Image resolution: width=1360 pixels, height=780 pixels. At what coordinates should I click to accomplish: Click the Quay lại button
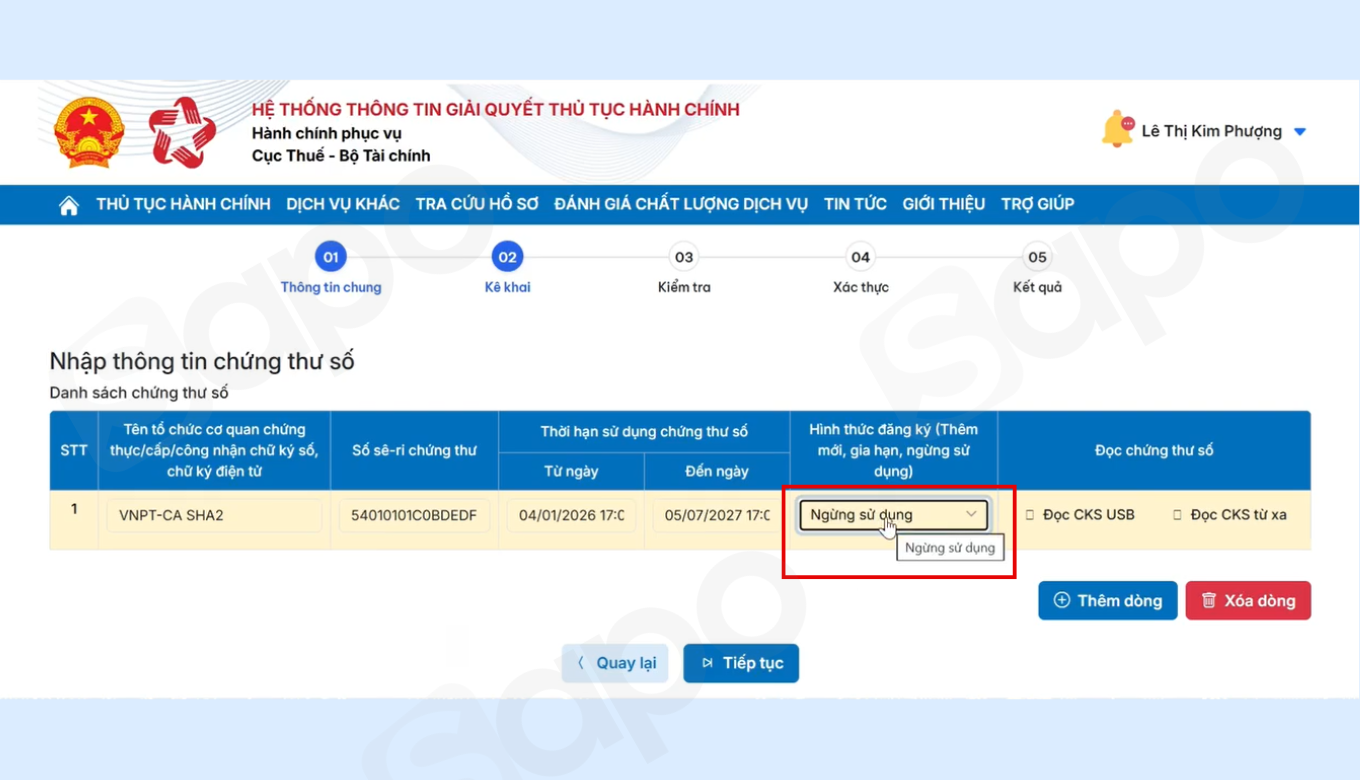(615, 663)
